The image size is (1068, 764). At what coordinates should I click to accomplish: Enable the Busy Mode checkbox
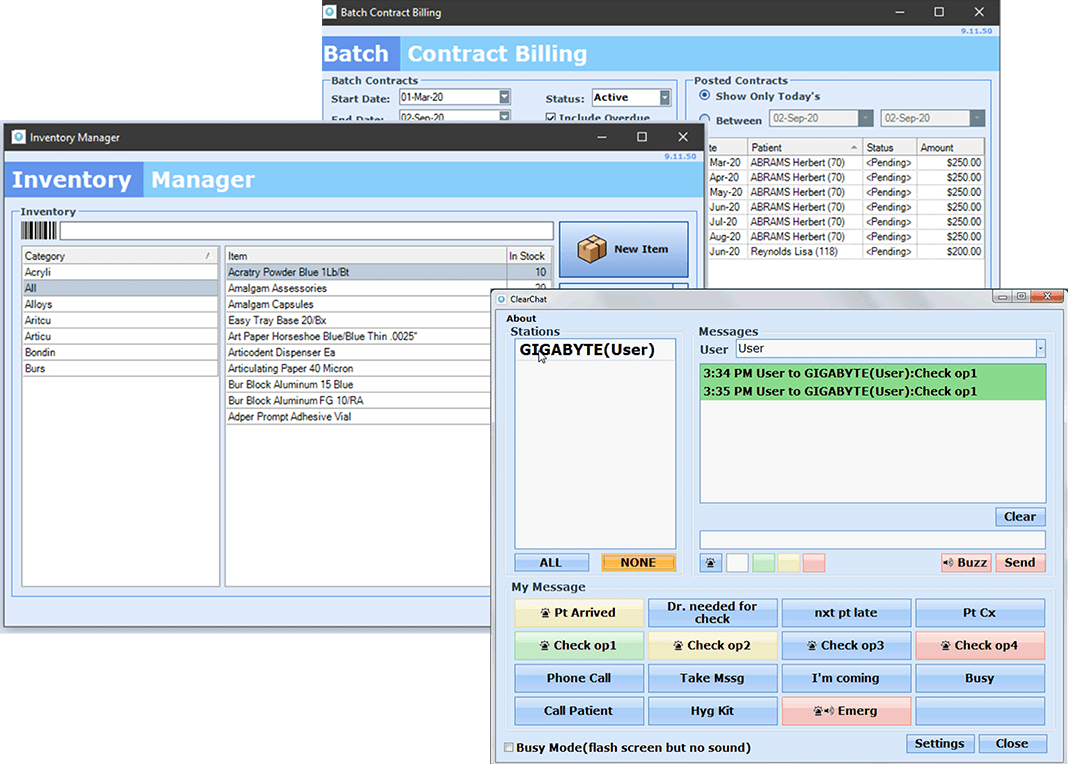click(x=509, y=747)
